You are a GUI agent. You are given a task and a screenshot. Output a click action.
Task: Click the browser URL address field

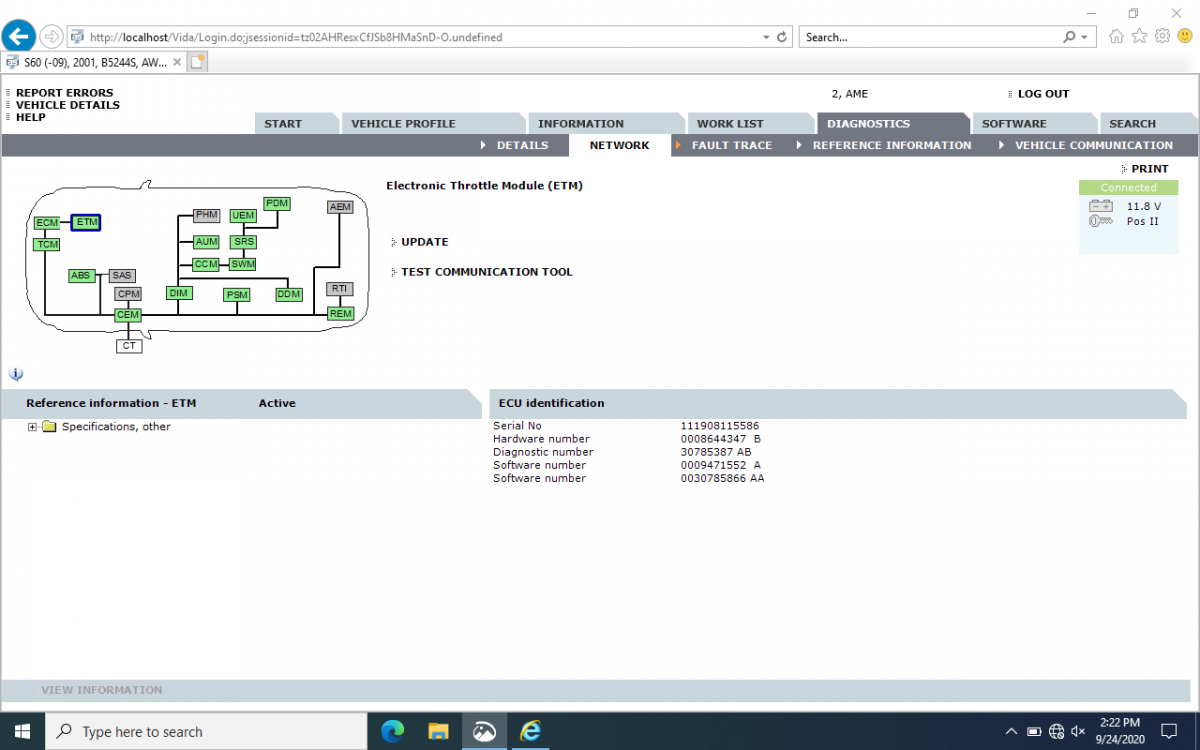[420, 37]
